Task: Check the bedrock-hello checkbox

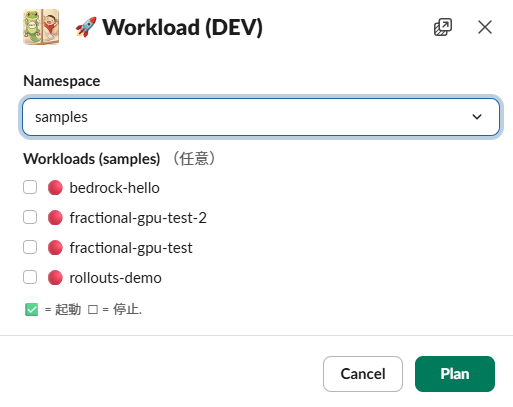Action: (30, 187)
